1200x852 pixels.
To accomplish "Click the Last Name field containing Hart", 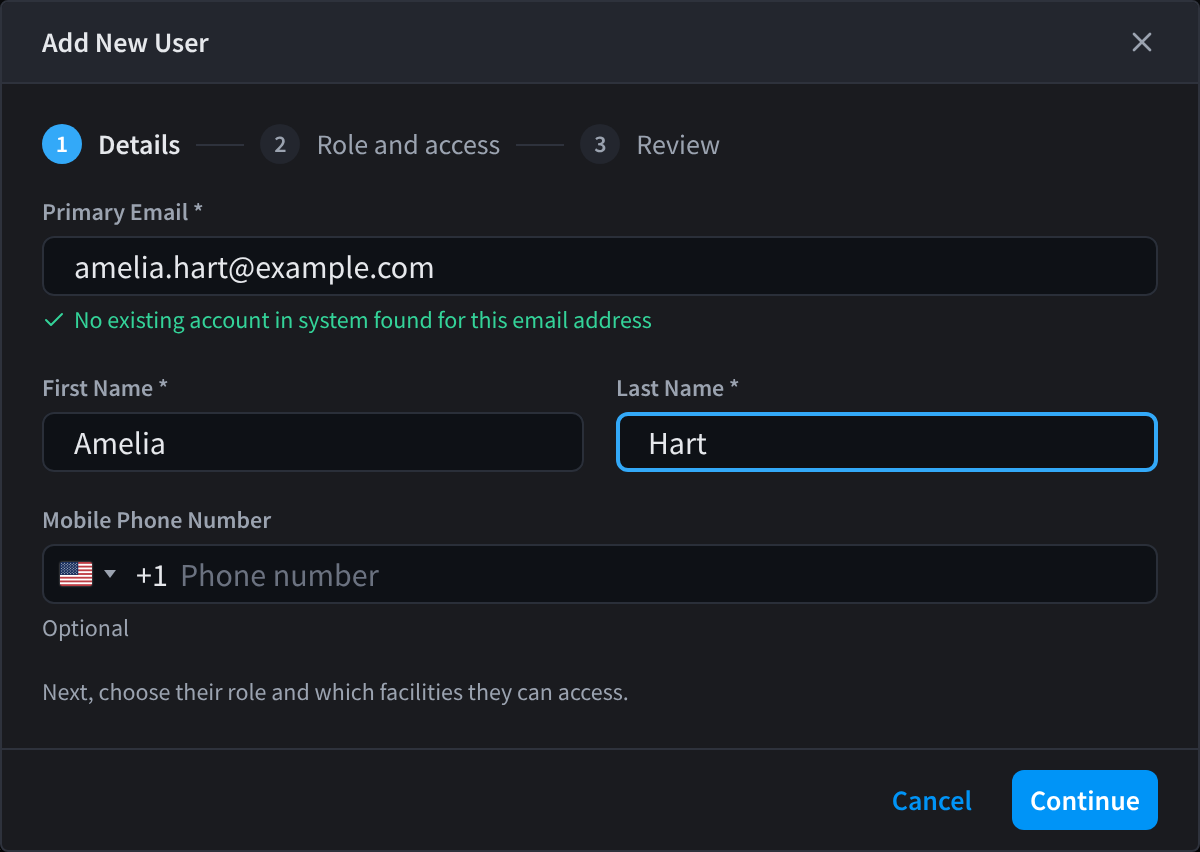I will click(x=887, y=442).
